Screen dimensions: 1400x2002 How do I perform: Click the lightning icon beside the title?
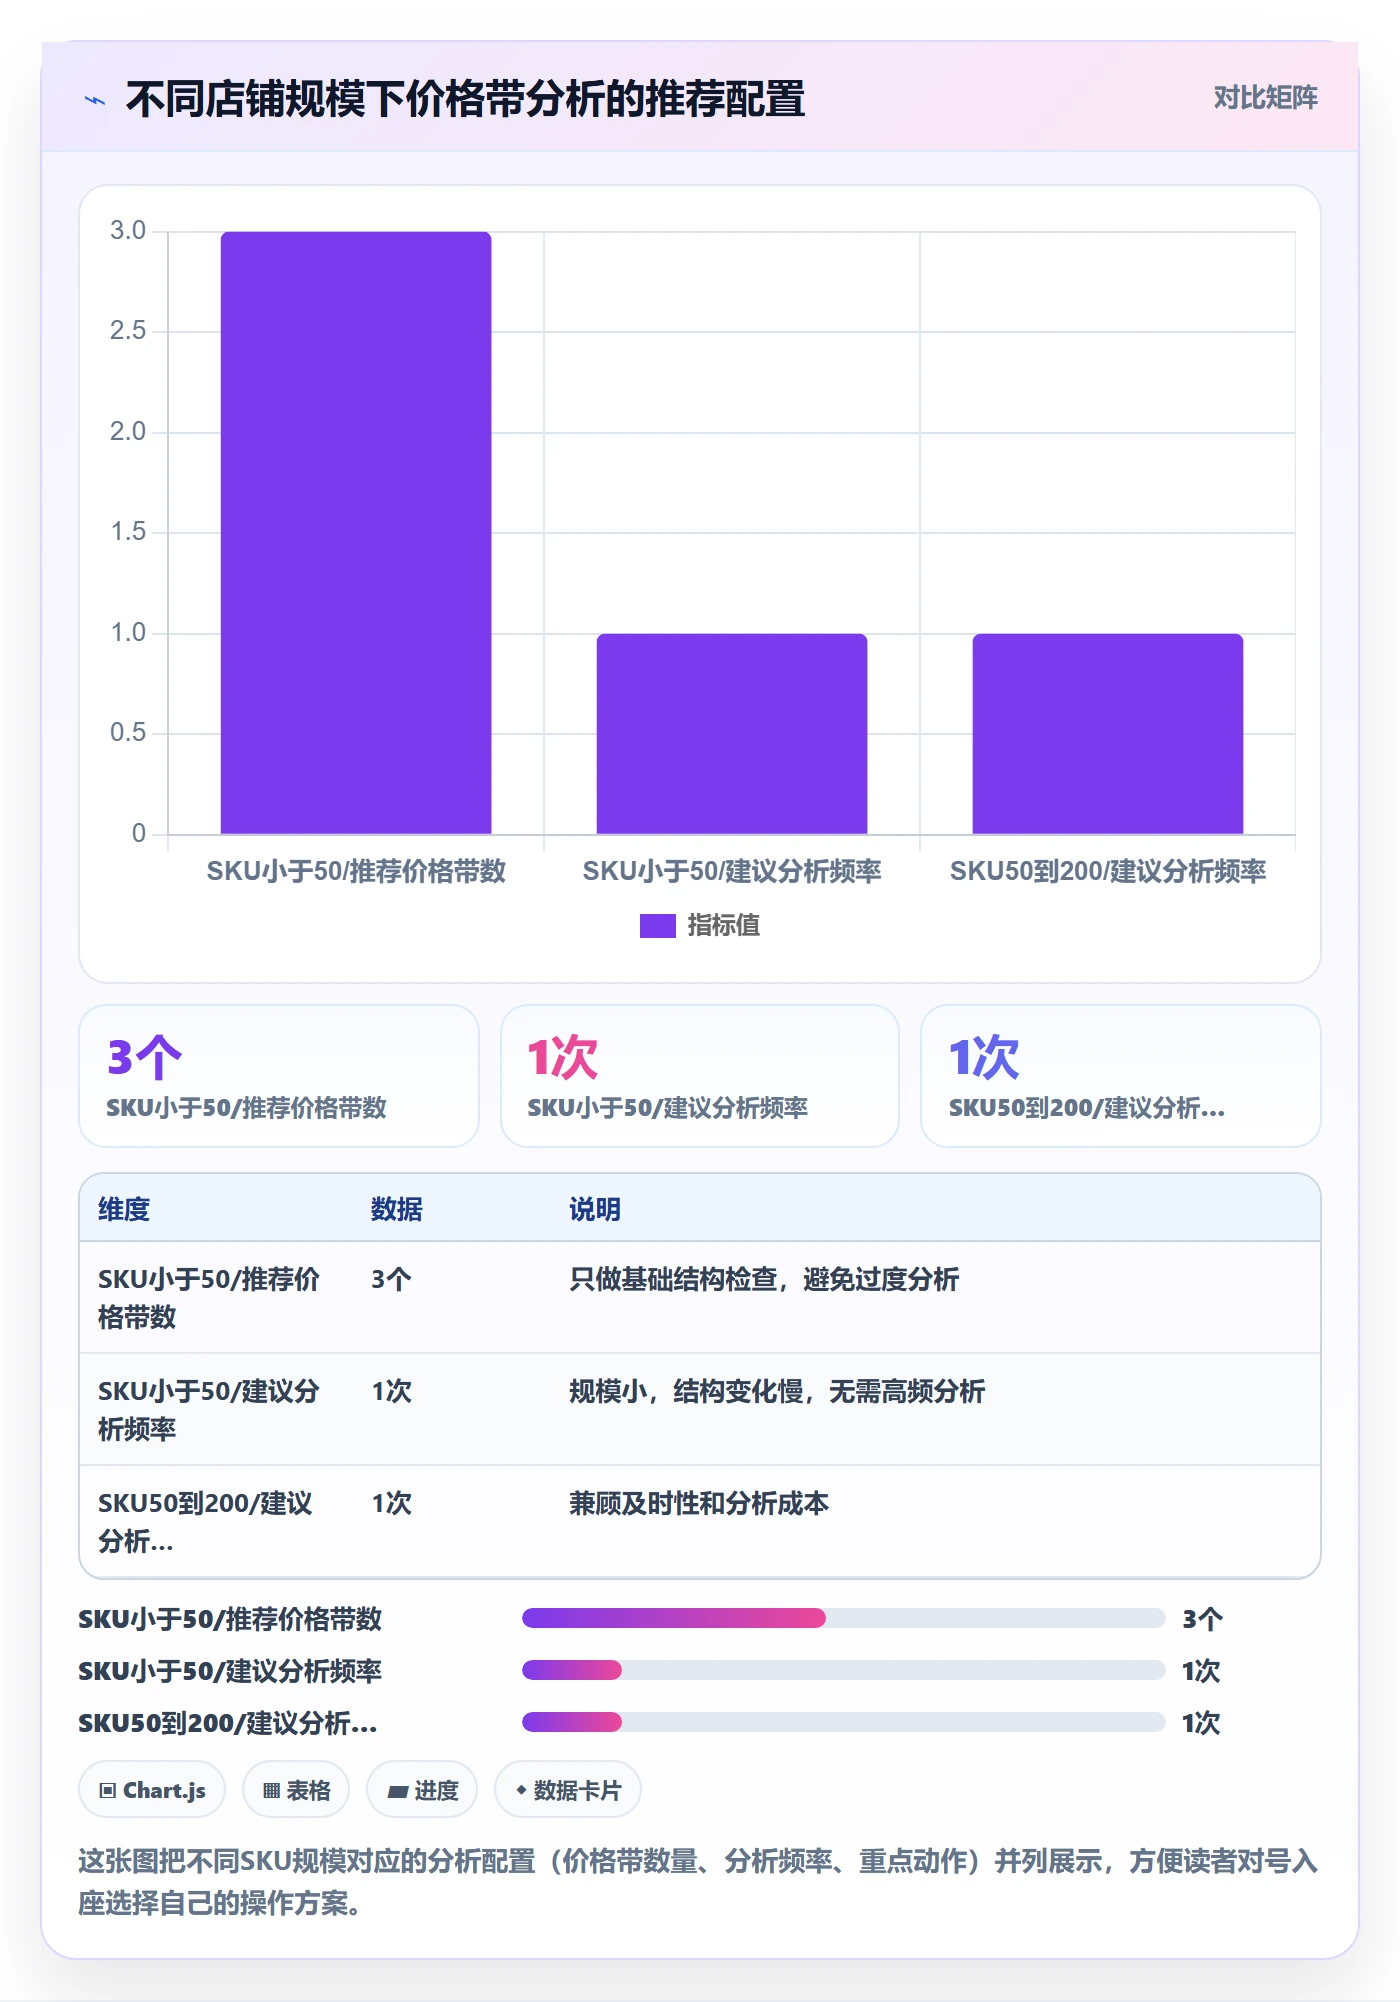[95, 100]
